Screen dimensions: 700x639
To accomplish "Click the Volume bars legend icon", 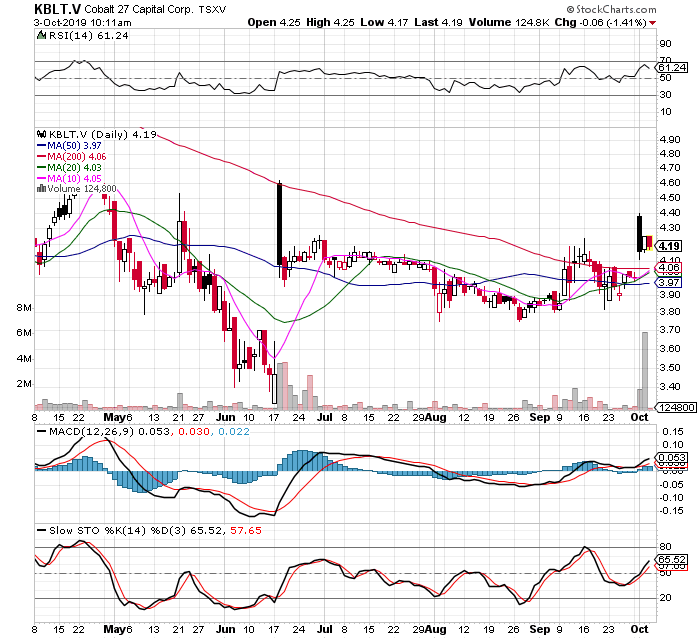I will click(40, 187).
